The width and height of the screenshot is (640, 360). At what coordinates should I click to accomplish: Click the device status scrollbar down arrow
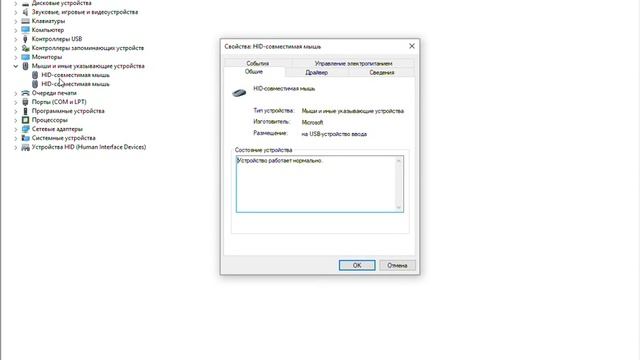(398, 207)
